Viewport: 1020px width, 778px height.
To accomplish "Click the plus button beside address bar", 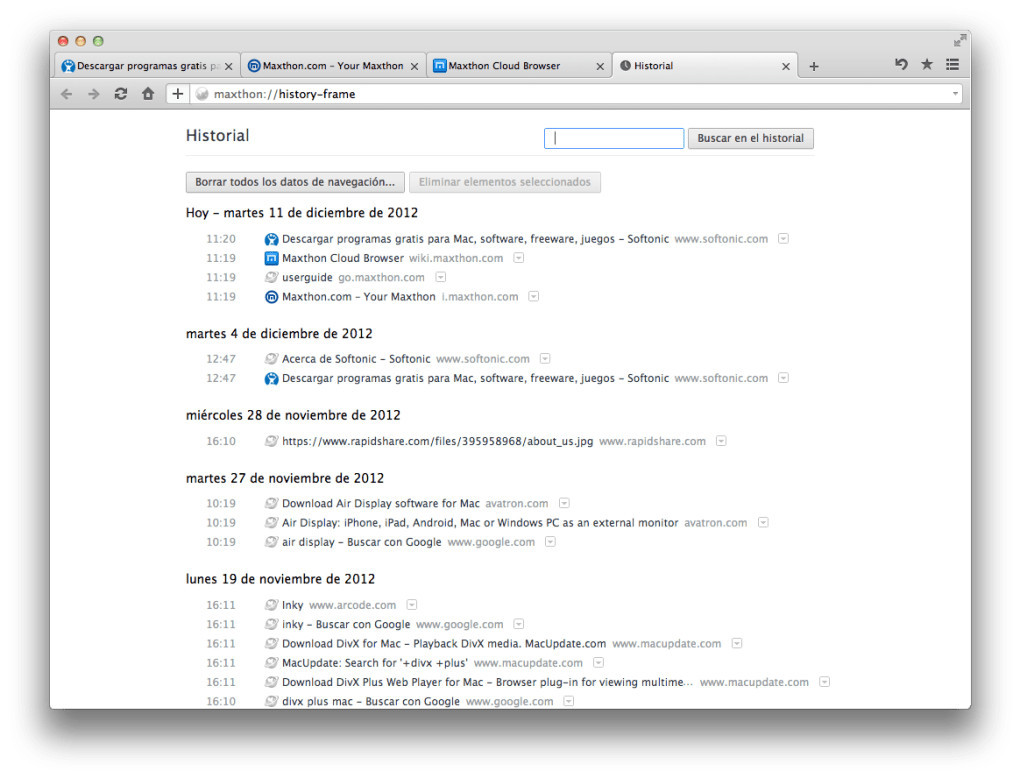I will click(x=177, y=94).
